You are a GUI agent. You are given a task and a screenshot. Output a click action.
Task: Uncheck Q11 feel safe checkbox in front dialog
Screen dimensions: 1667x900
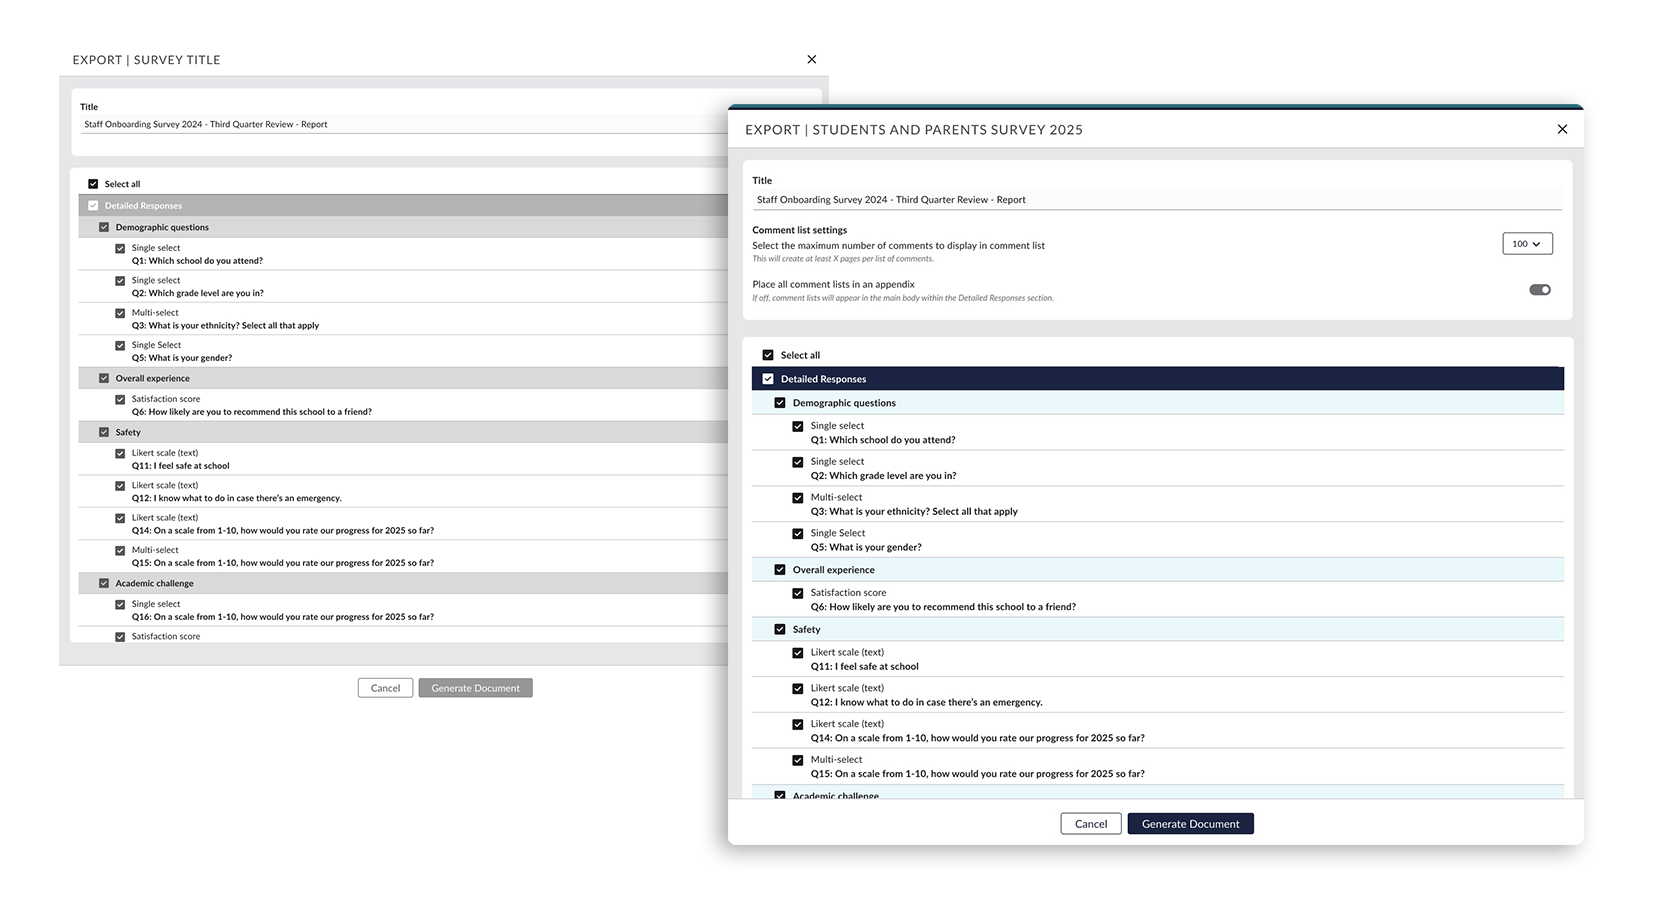798,653
